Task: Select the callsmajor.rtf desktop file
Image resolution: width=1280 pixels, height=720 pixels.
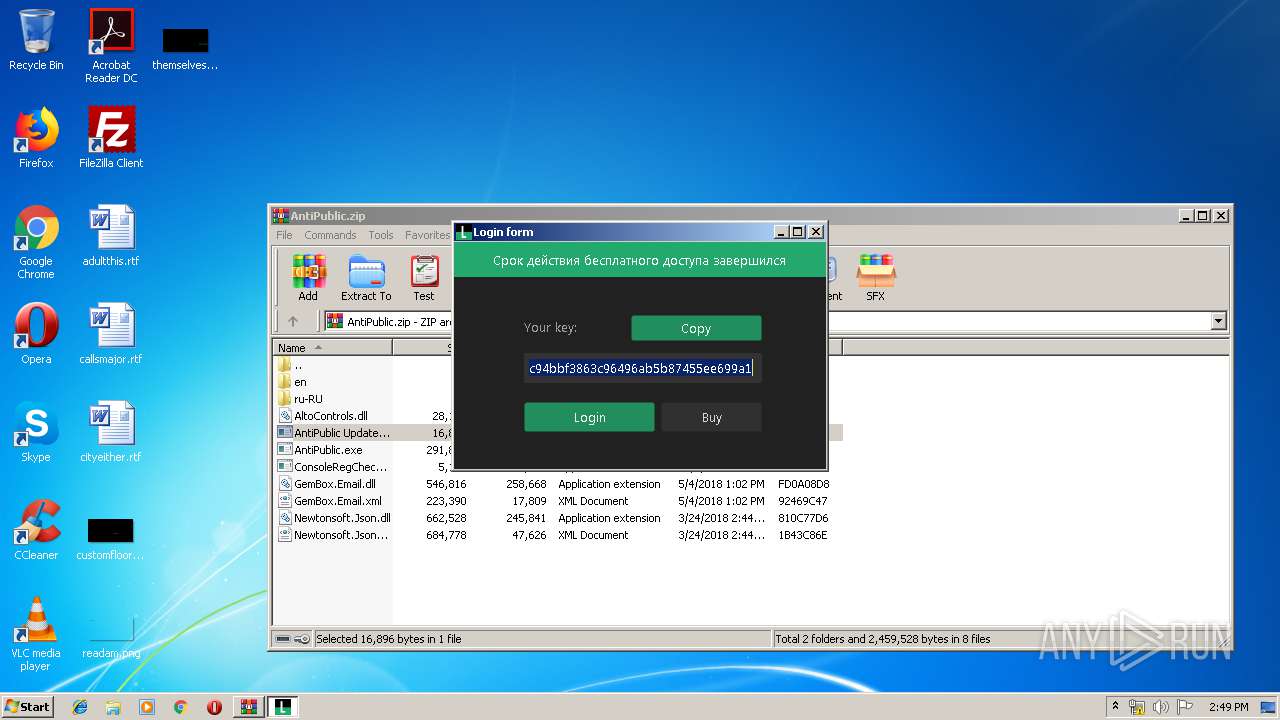Action: (111, 333)
